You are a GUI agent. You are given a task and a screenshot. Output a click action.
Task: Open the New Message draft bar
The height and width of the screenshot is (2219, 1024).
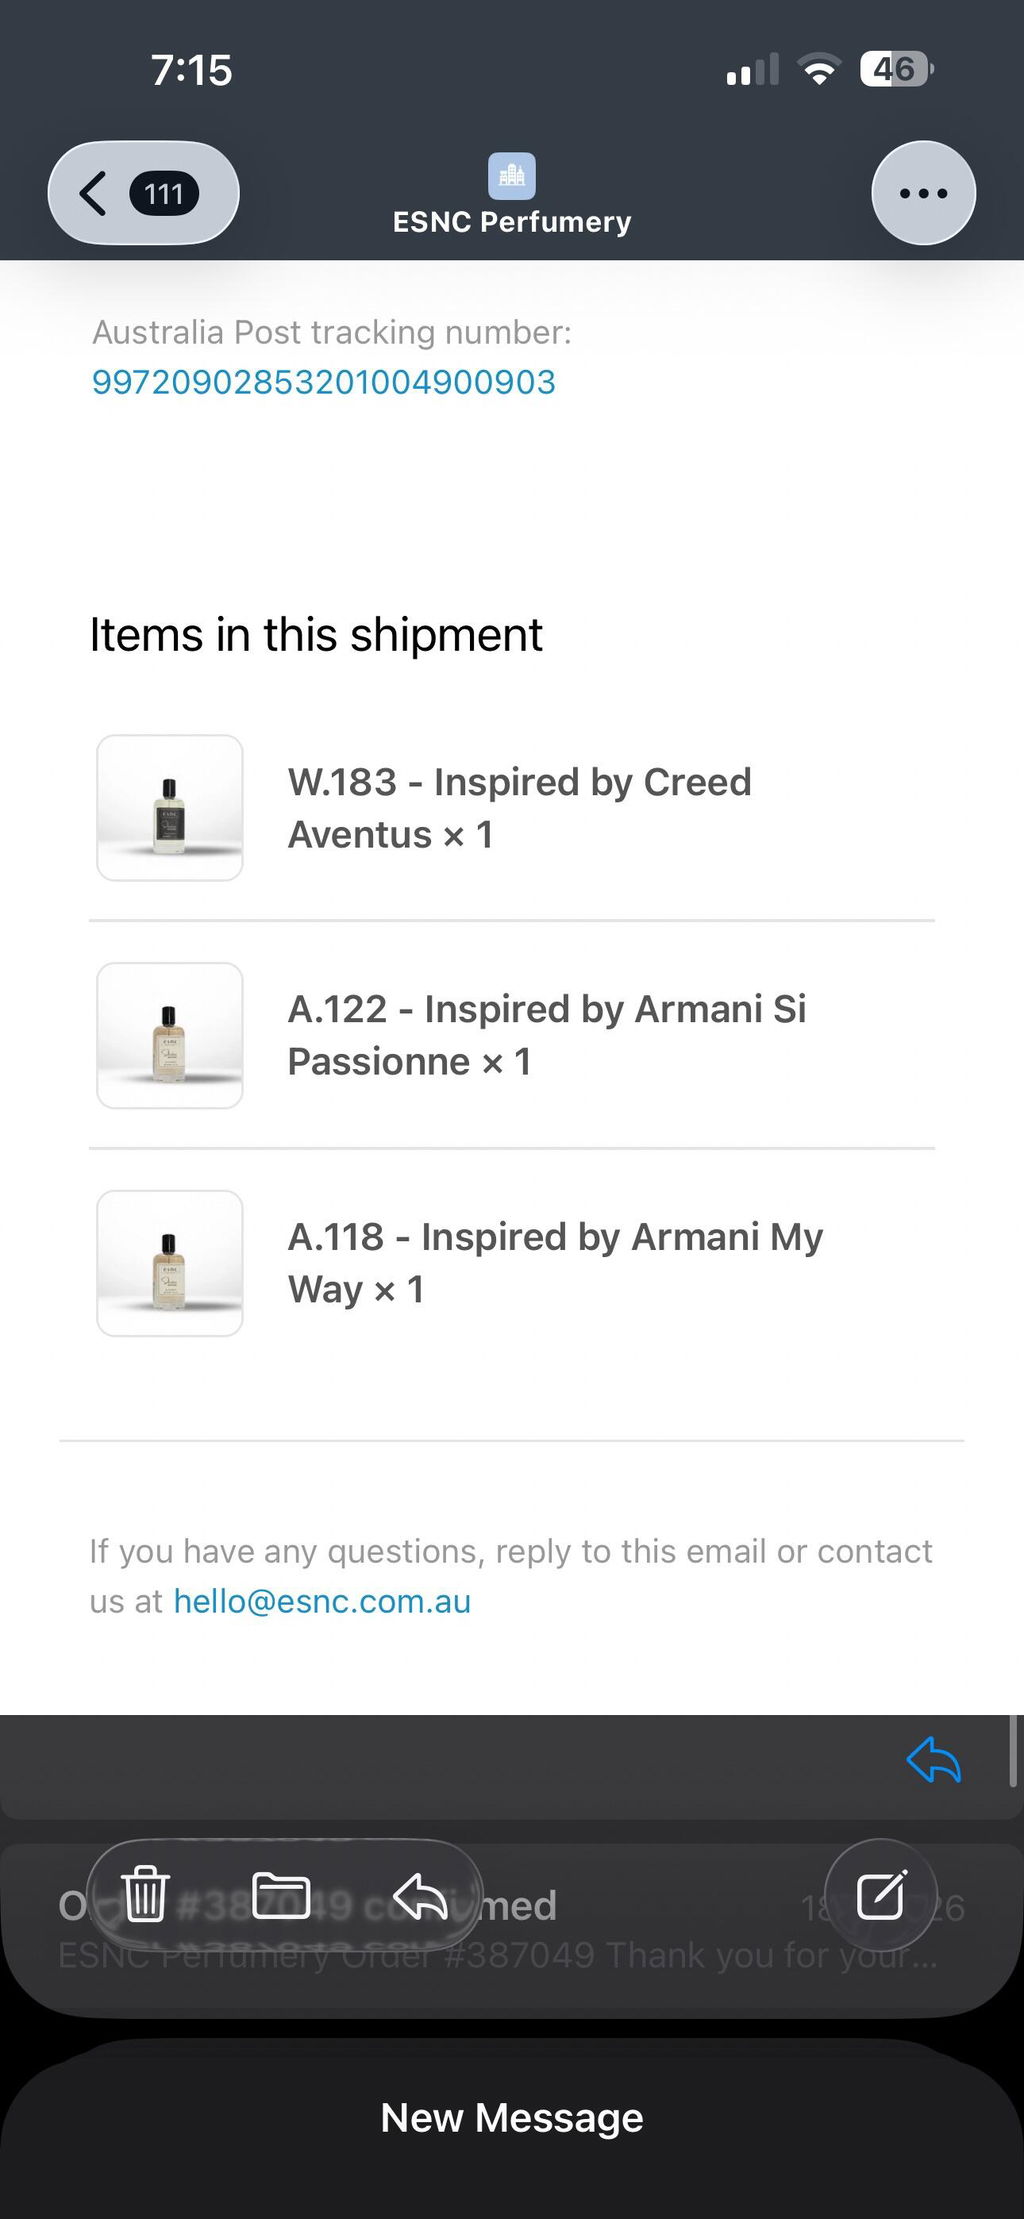512,2116
